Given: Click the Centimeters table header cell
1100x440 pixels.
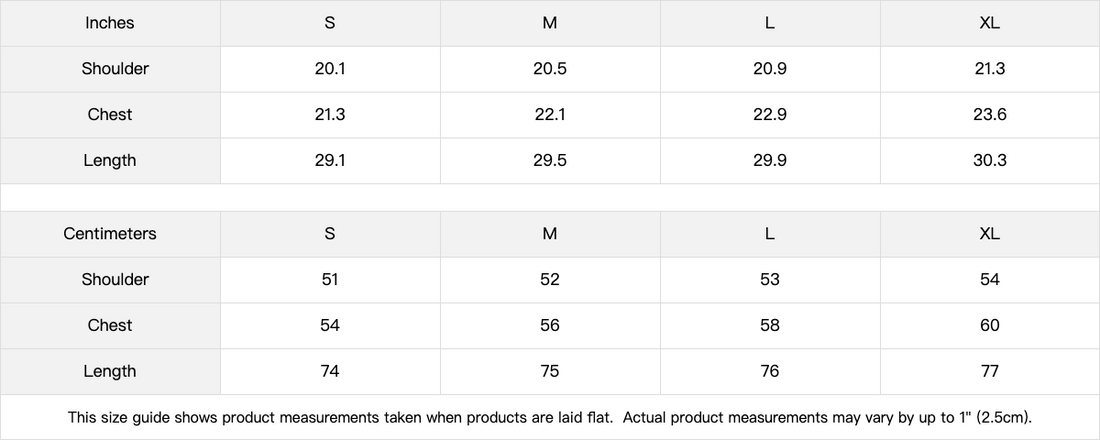Looking at the screenshot, I should coord(110,234).
